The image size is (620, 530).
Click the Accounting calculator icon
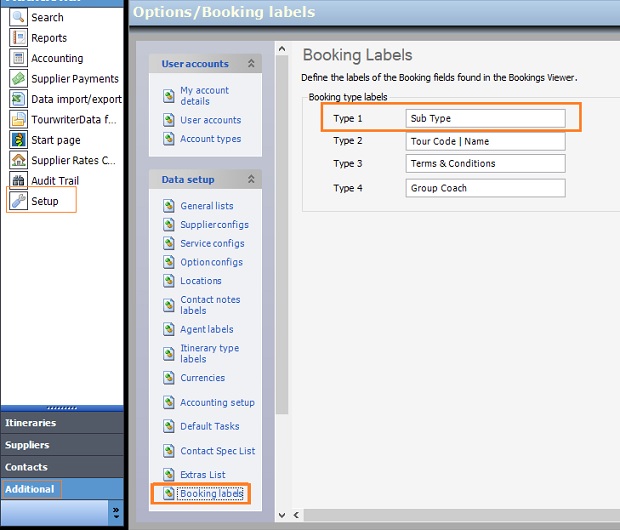18,58
